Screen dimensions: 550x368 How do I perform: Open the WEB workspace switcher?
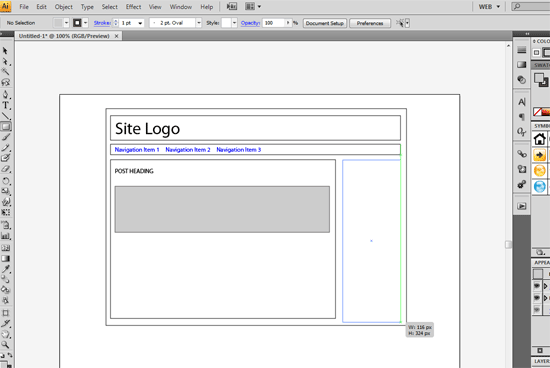pyautogui.click(x=490, y=7)
